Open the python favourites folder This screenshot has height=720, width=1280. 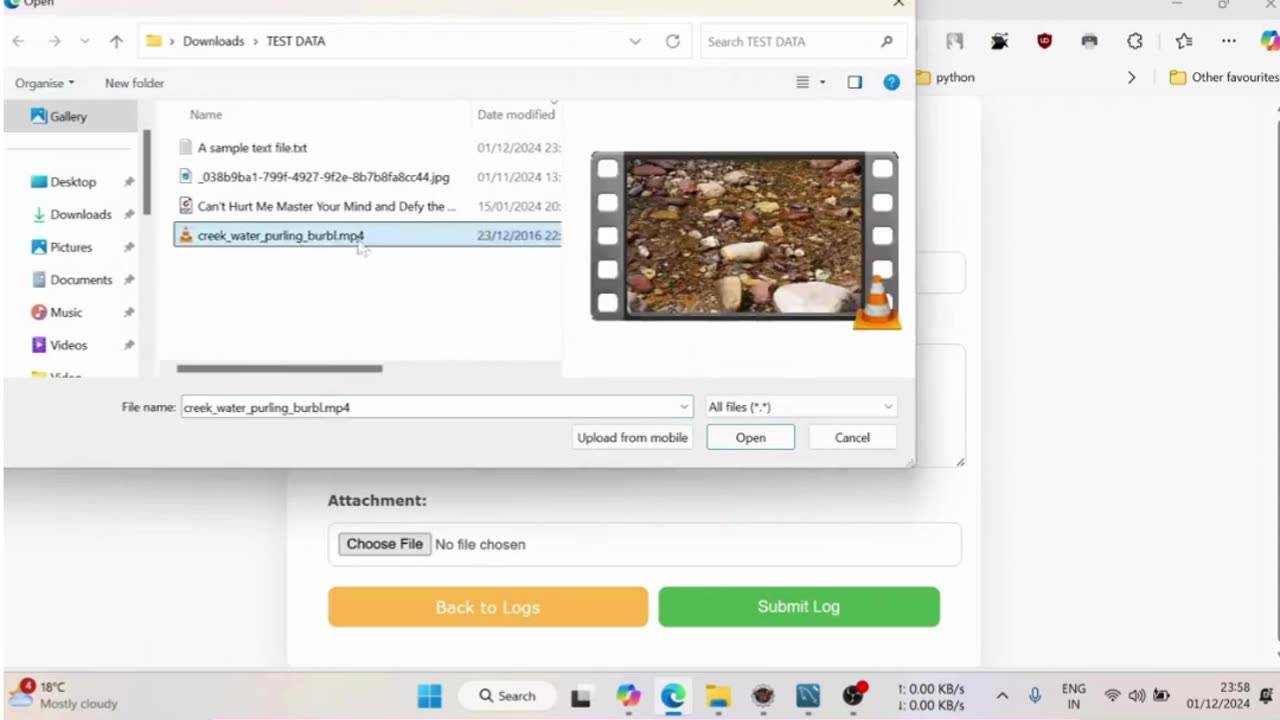click(945, 77)
